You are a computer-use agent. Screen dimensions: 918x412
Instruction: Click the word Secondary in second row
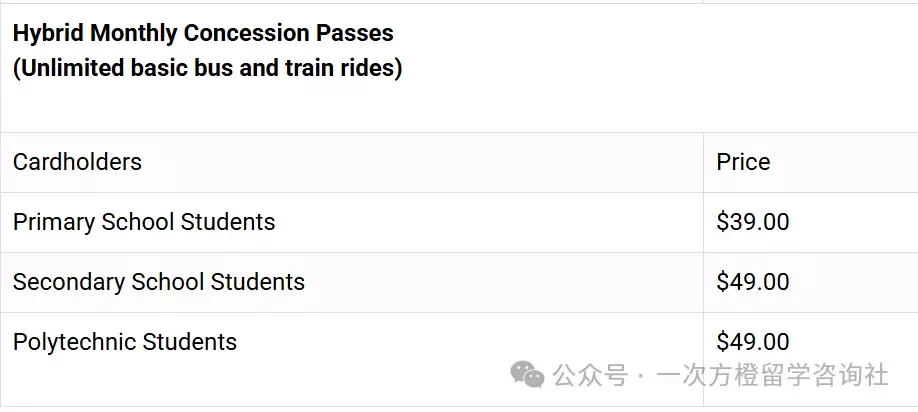coord(69,282)
